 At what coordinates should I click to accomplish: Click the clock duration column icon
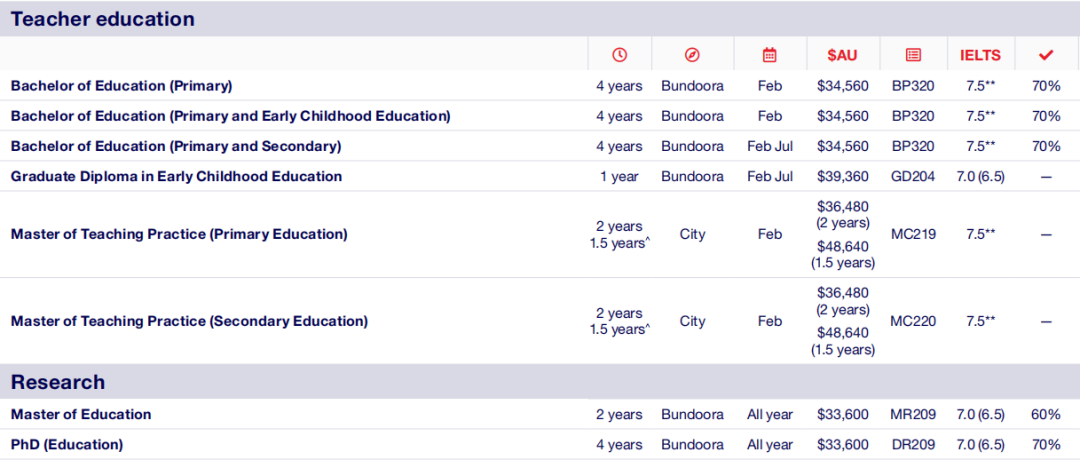pyautogui.click(x=619, y=55)
